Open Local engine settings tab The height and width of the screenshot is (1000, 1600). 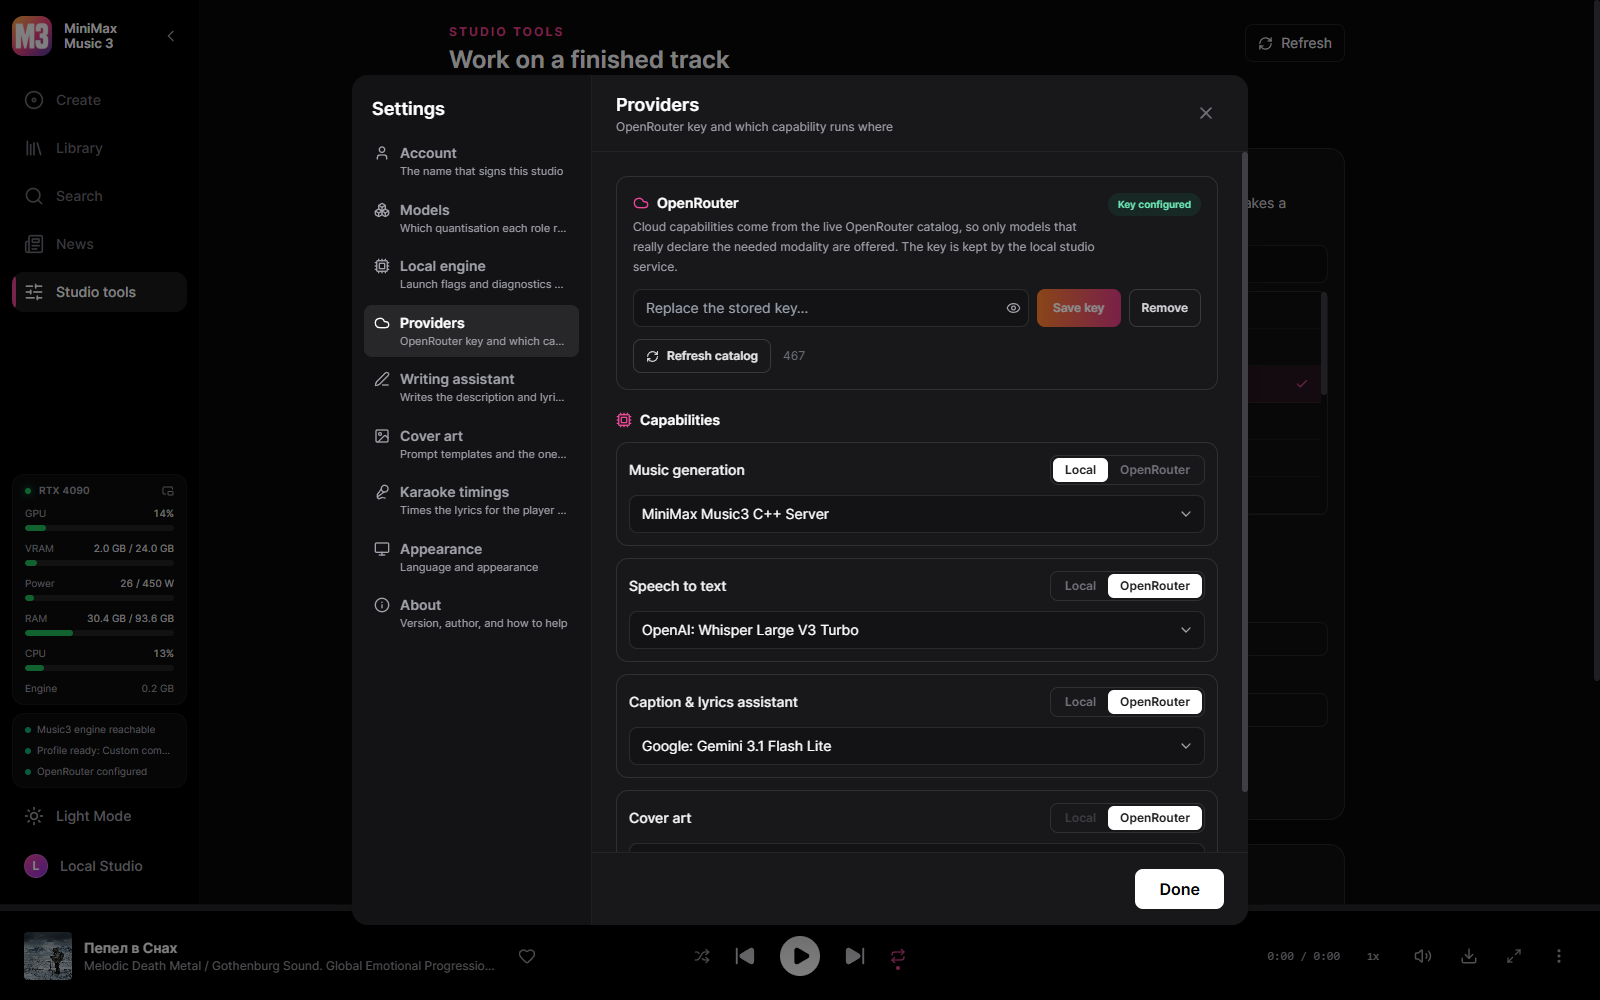pos(471,274)
